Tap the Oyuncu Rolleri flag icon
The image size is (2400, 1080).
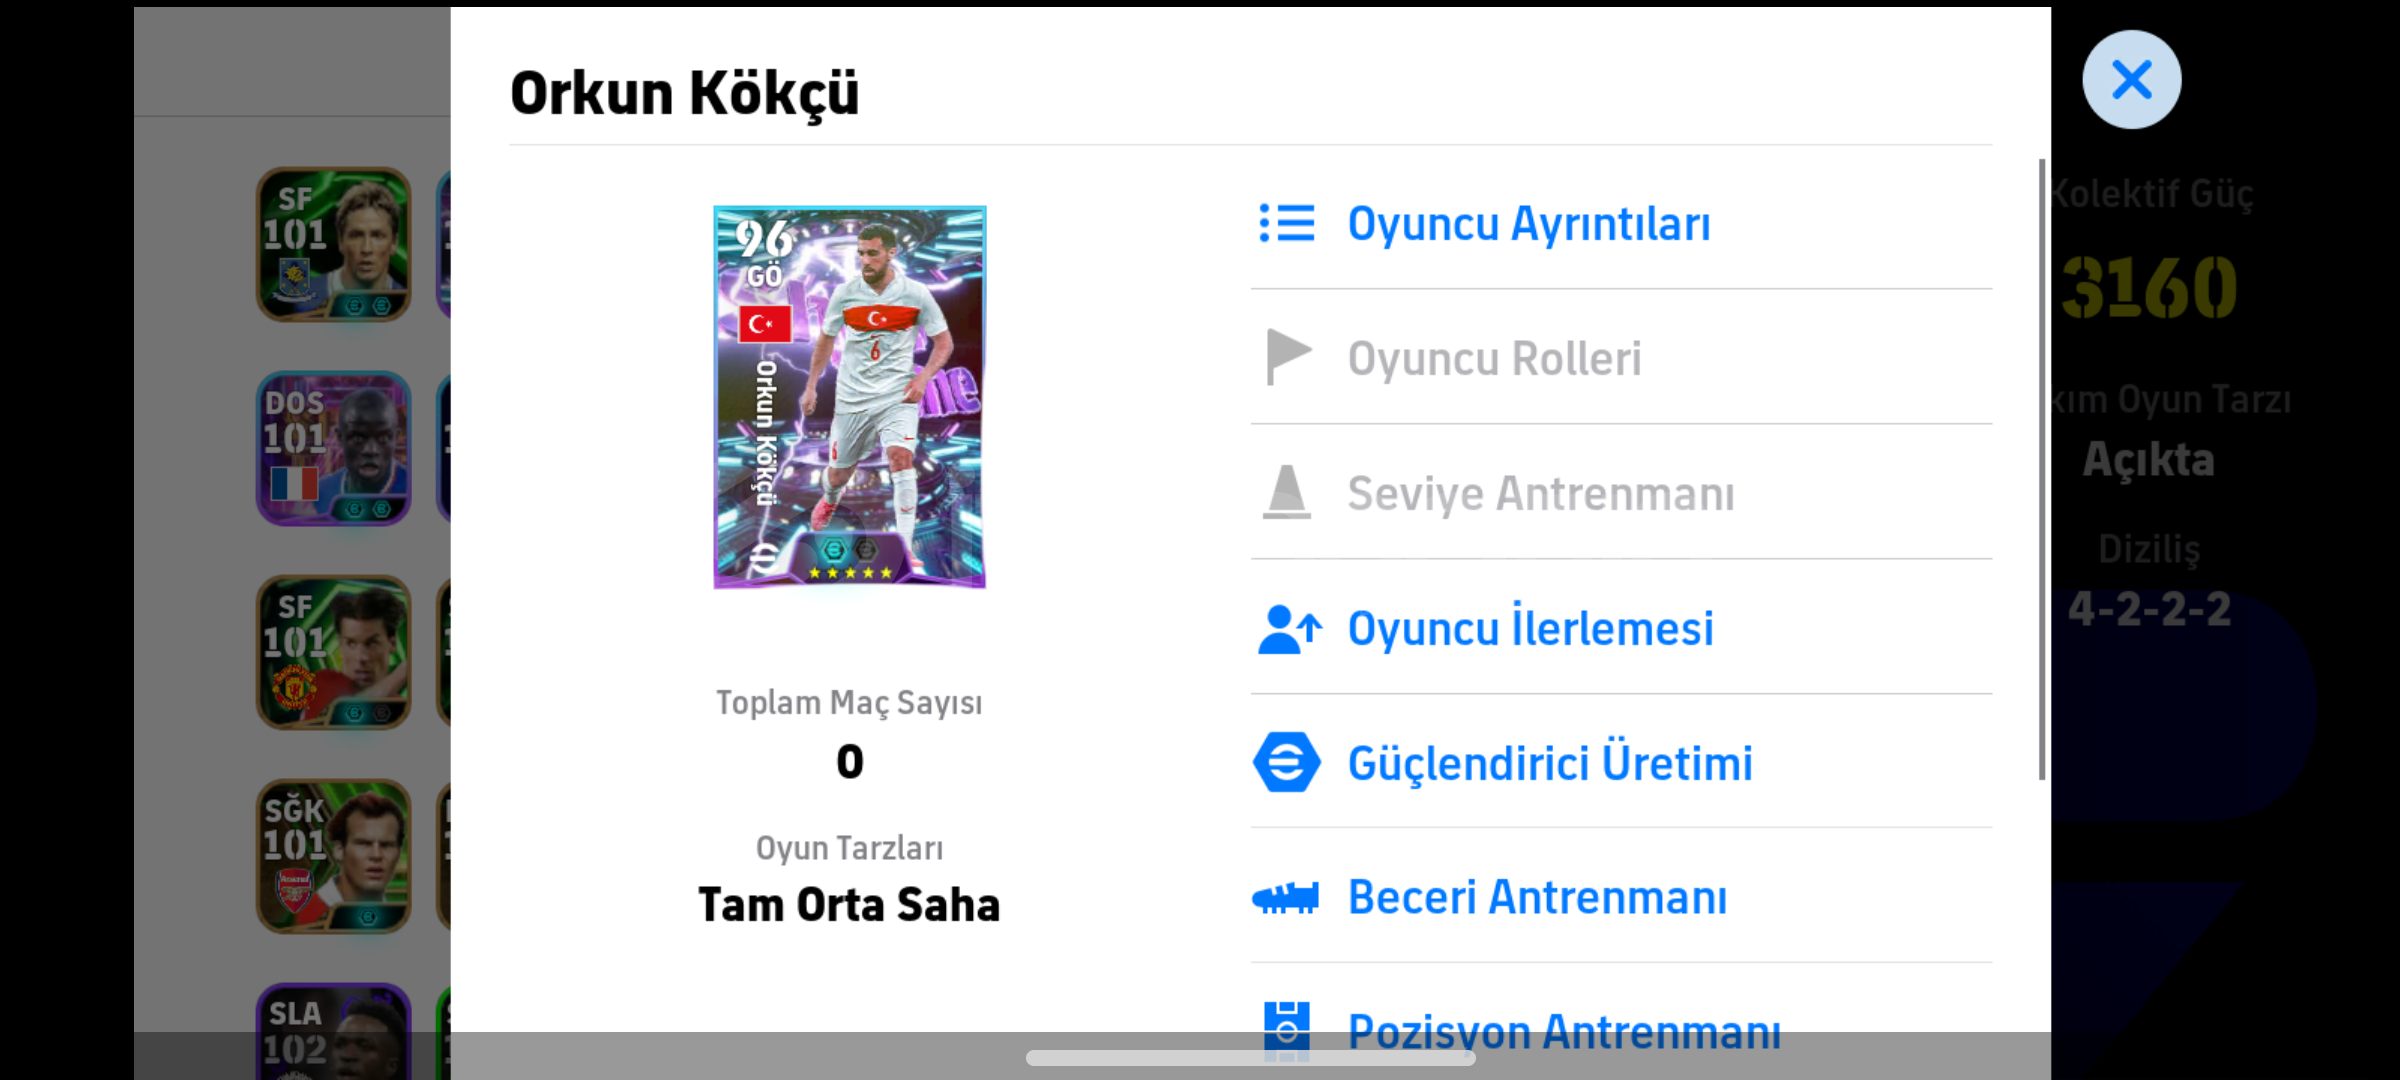point(1286,357)
